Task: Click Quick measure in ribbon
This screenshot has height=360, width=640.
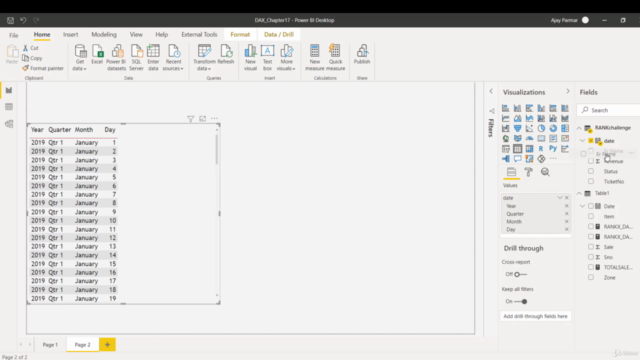Action: point(336,58)
